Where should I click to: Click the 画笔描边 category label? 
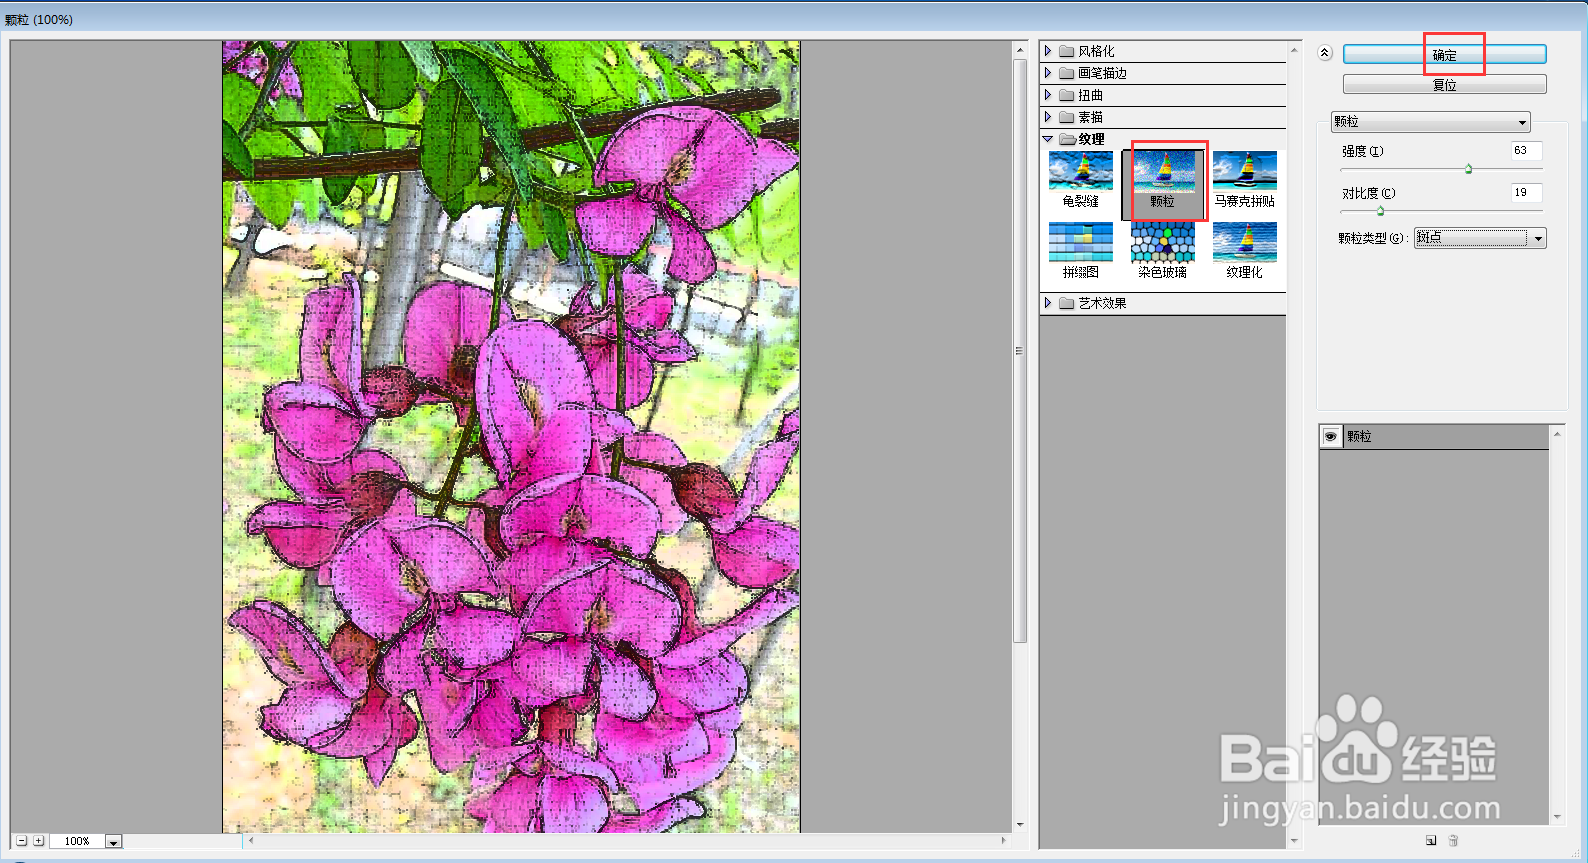pos(1102,73)
